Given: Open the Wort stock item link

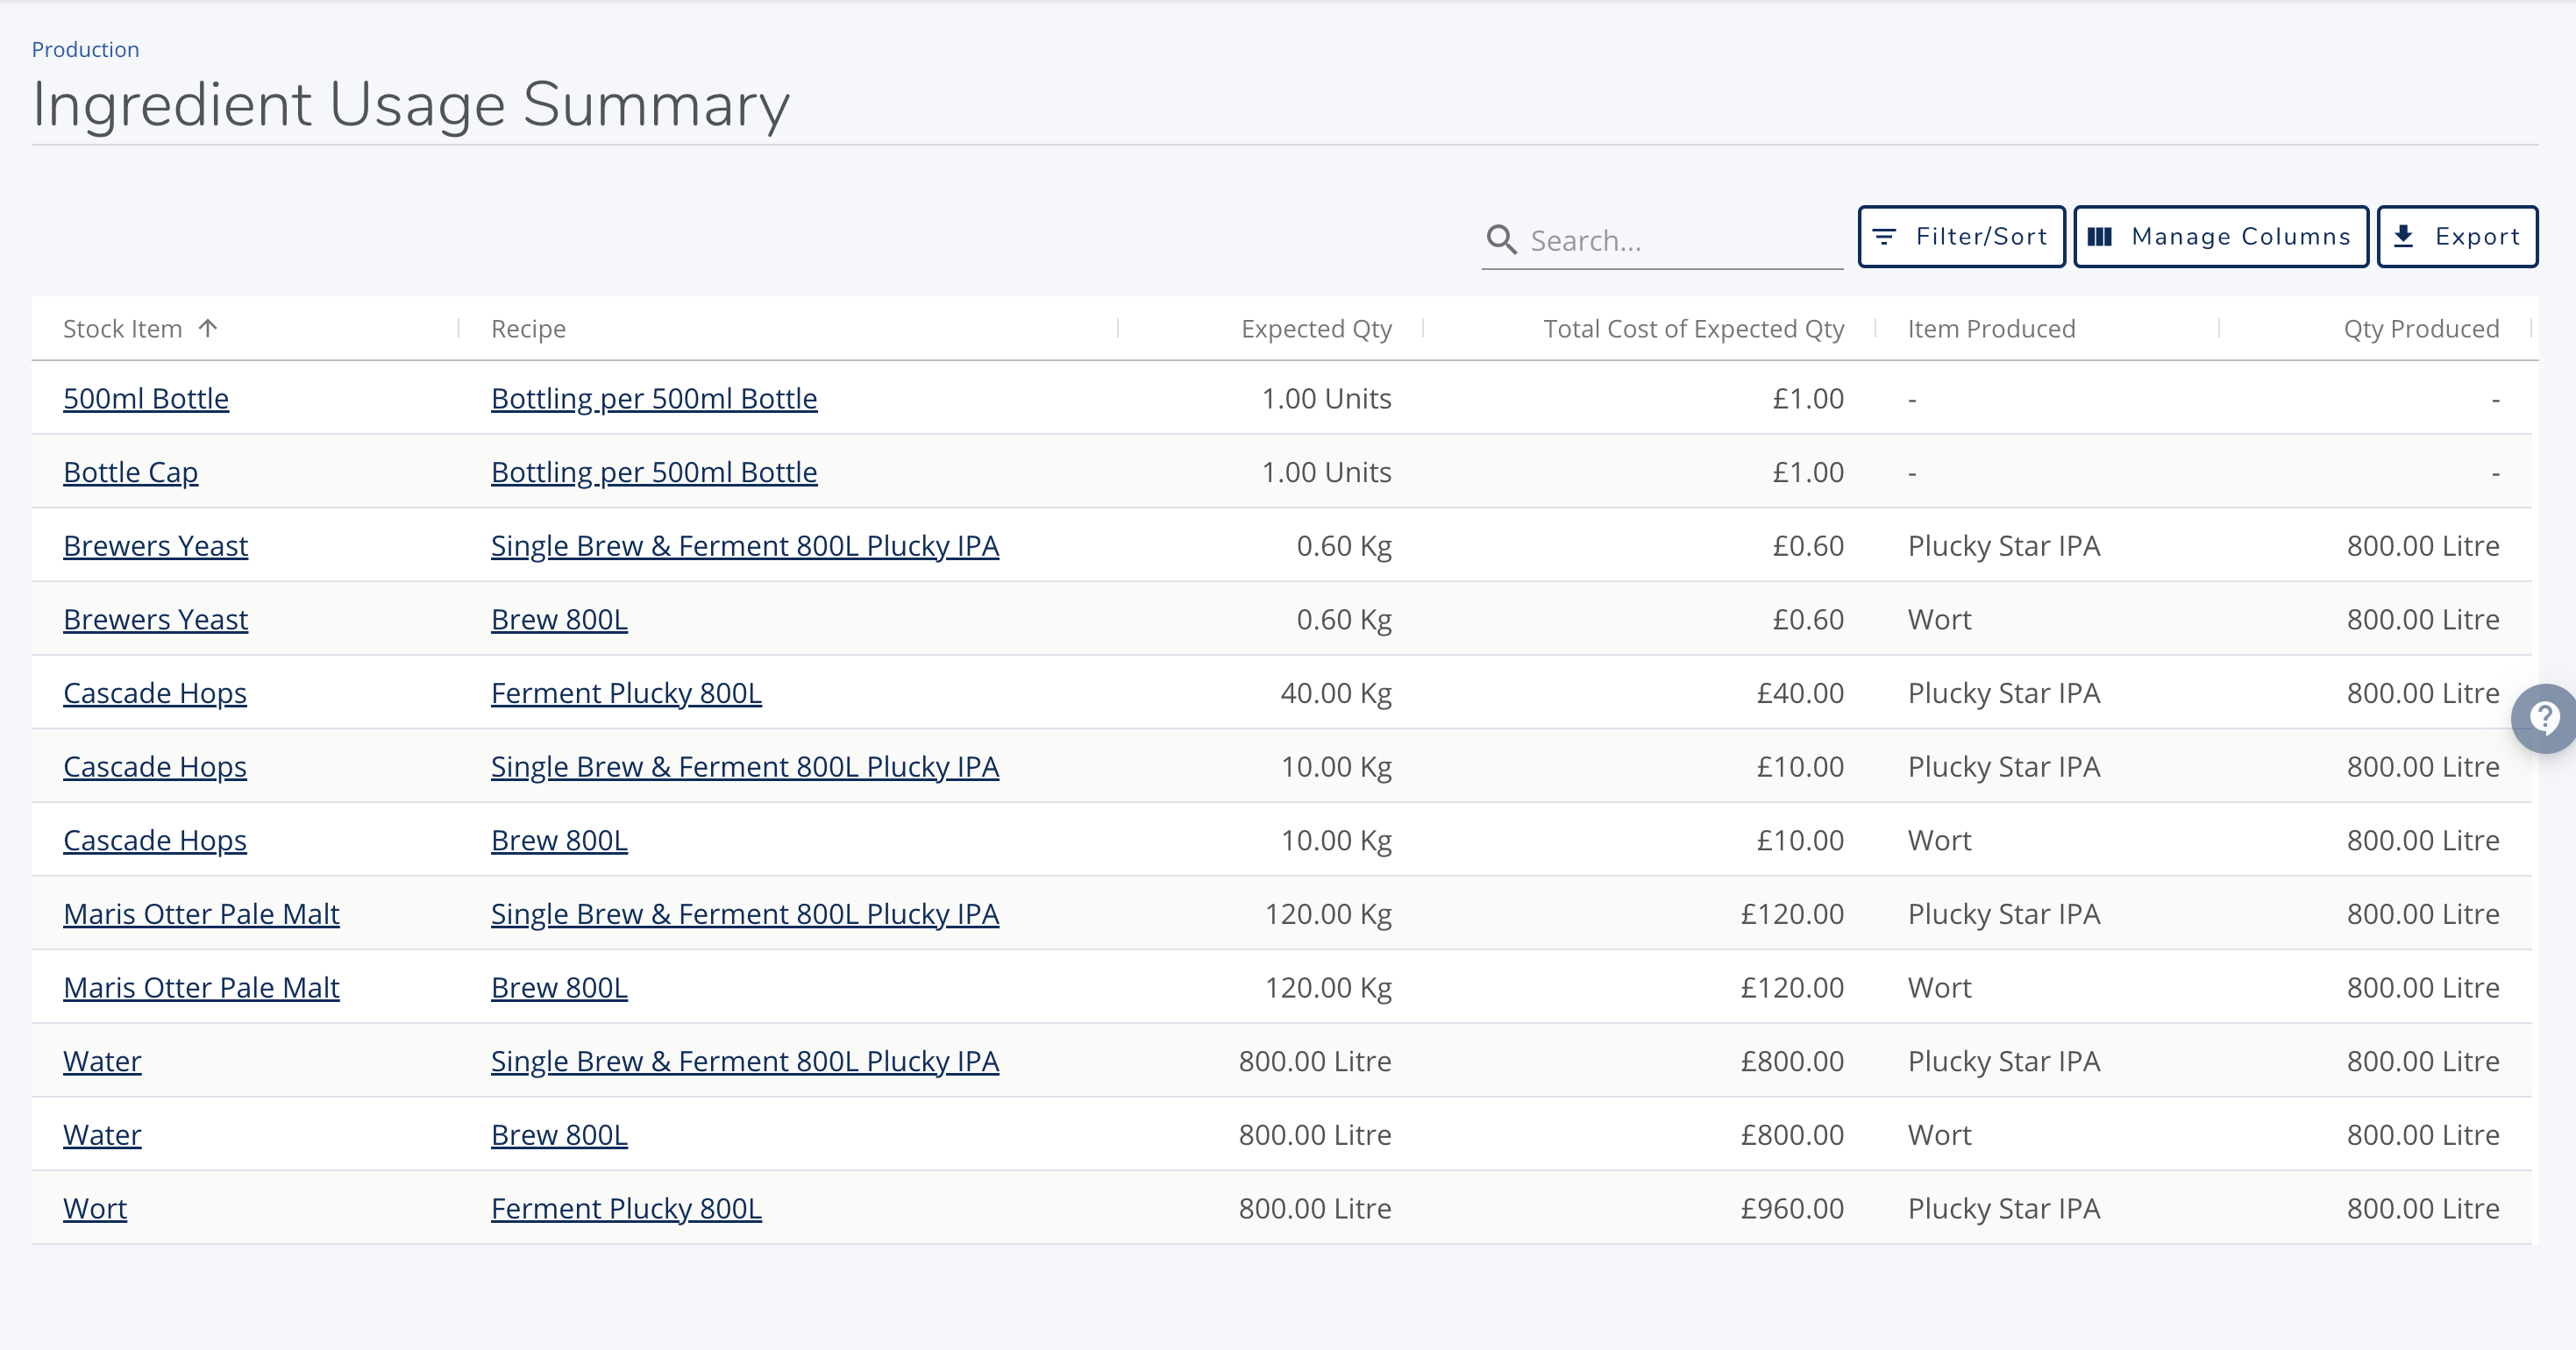Looking at the screenshot, I should [x=95, y=1209].
